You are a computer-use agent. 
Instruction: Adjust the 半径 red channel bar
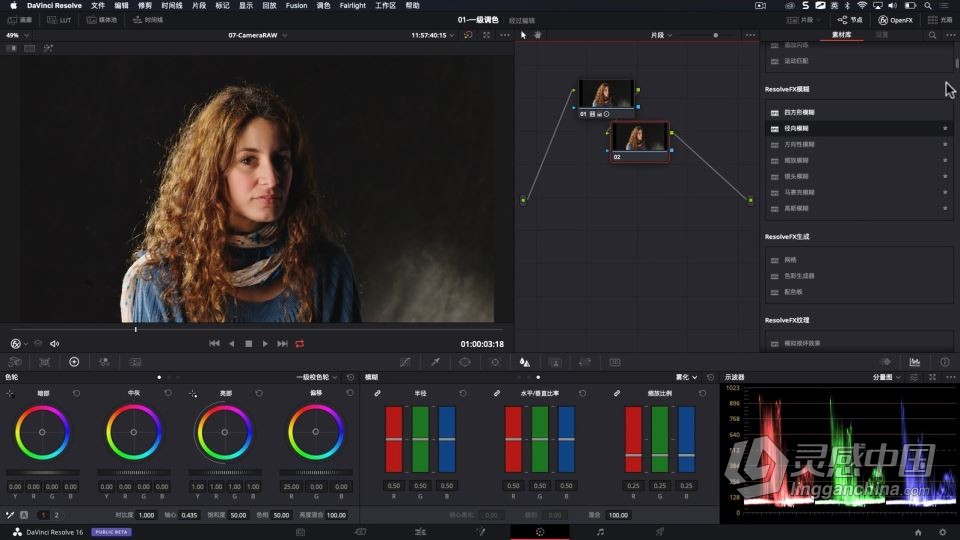(x=394, y=439)
